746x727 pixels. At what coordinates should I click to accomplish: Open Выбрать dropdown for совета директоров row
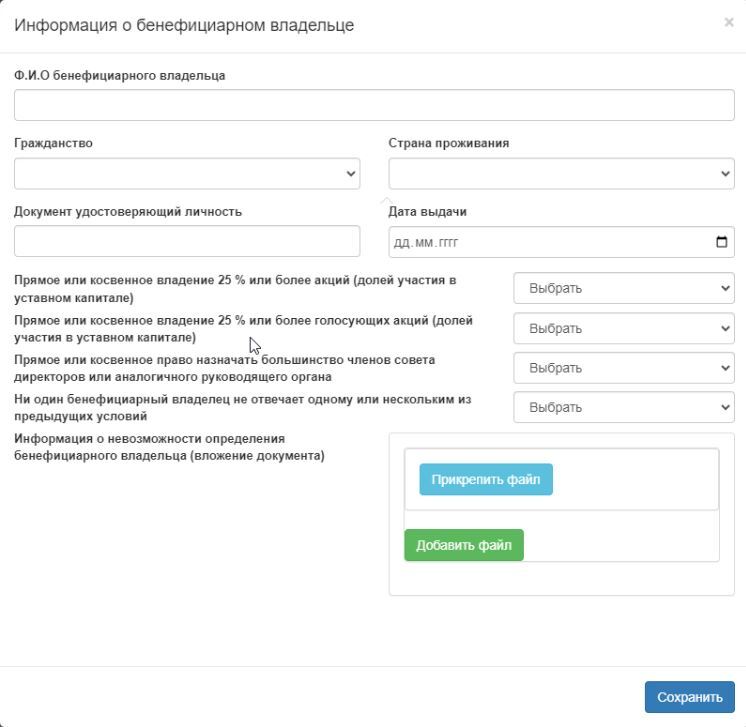(624, 367)
